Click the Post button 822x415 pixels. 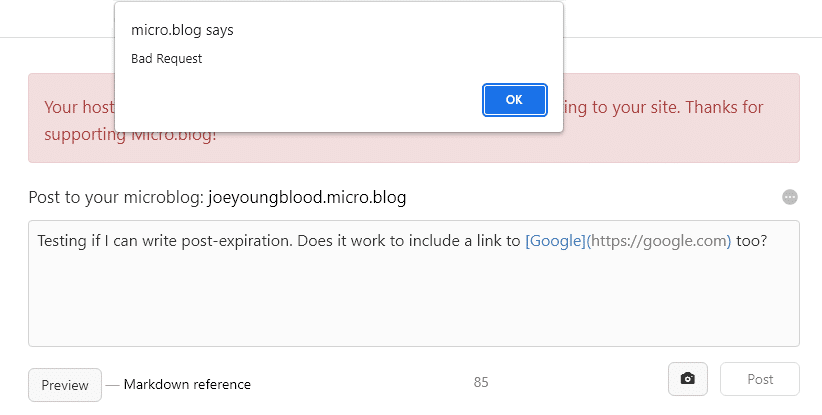(x=760, y=379)
